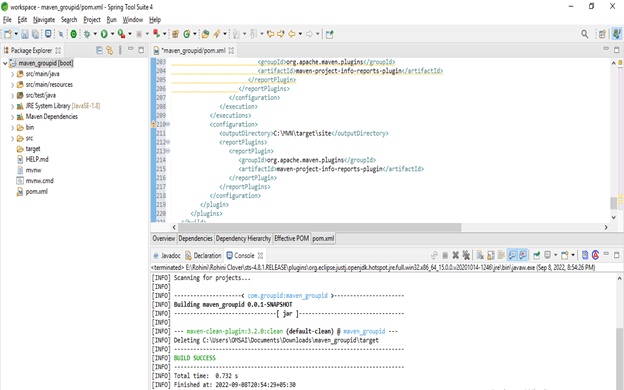This screenshot has height=390, width=624.
Task: Expand the src/main/resources folder
Action: (x=12, y=85)
